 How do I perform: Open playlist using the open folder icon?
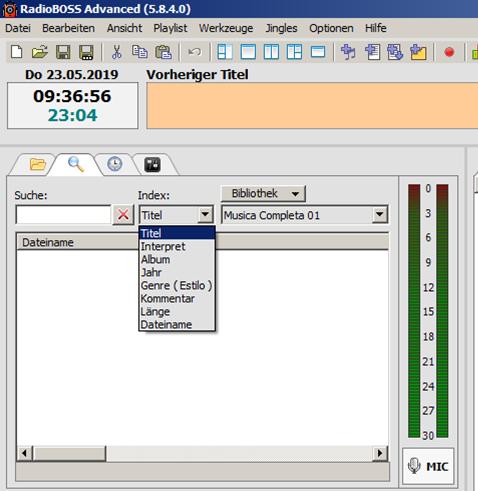(x=40, y=52)
